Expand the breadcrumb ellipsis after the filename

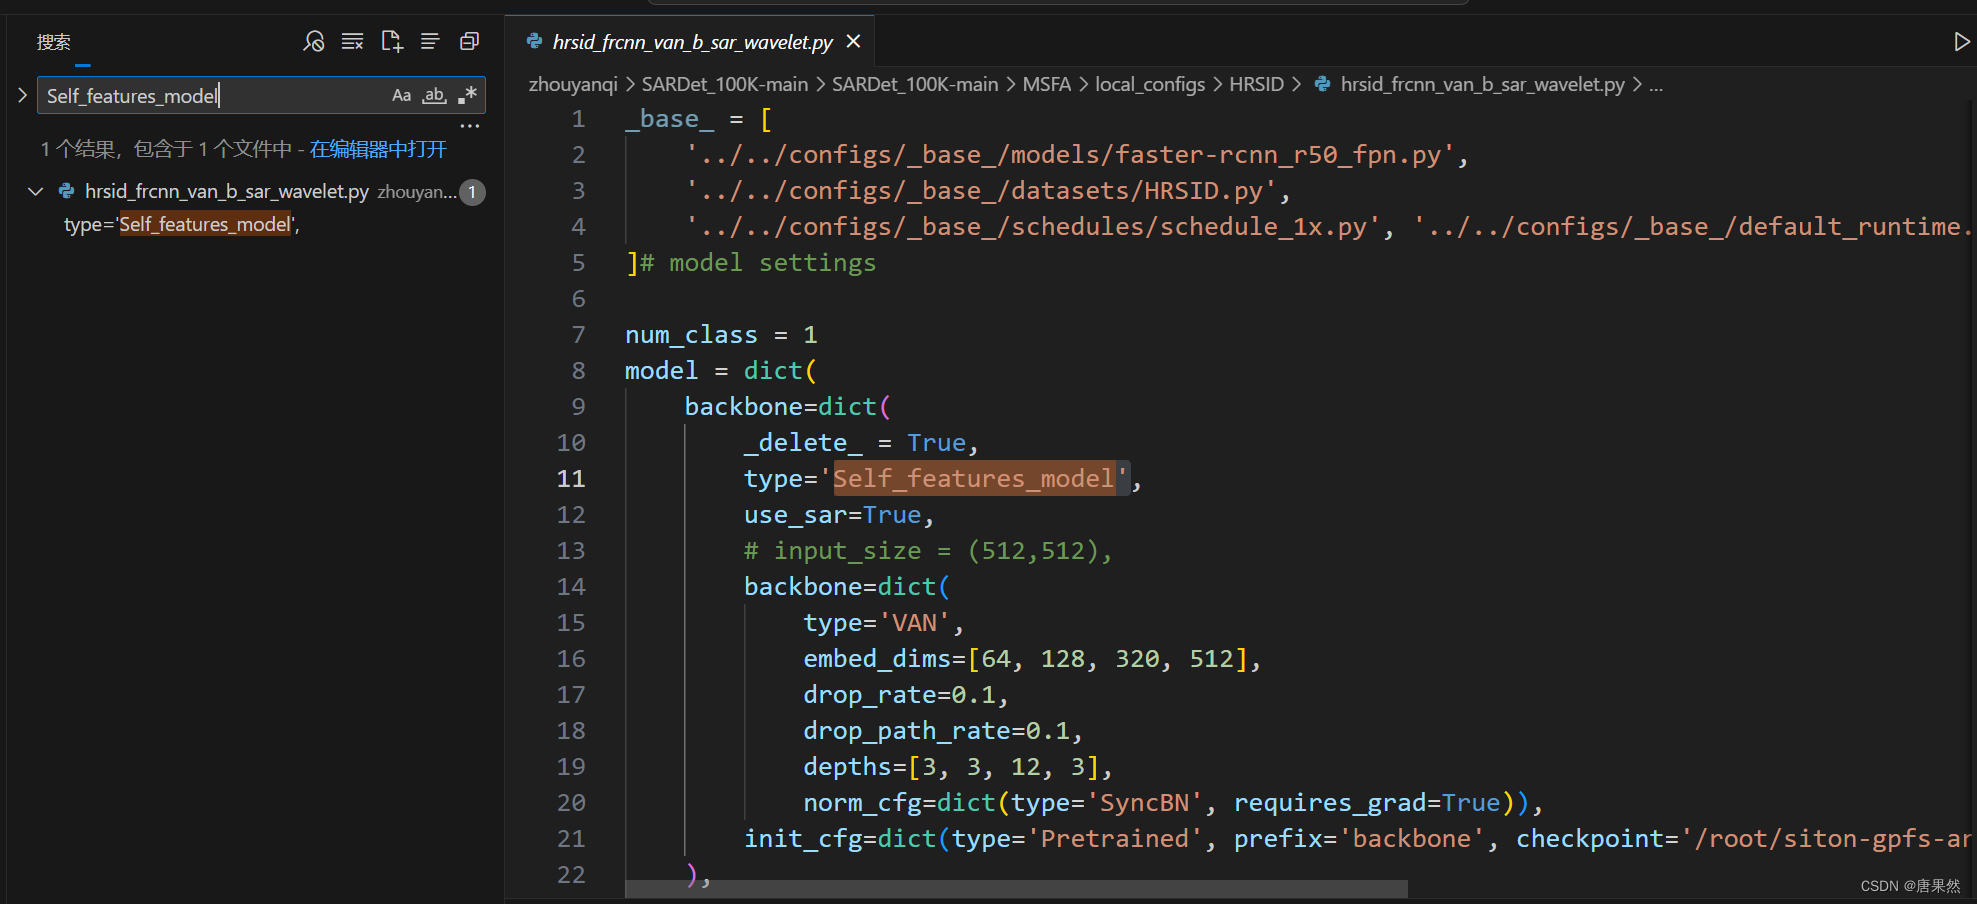point(1656,84)
